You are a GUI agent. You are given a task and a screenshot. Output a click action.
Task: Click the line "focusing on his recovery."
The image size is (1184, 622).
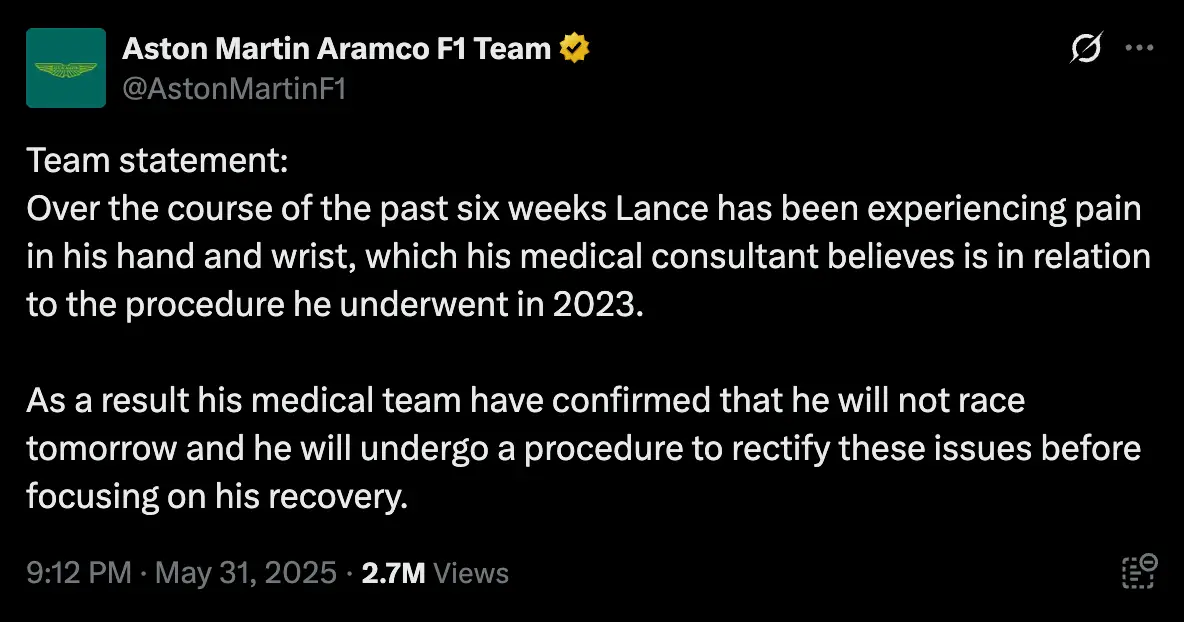218,497
